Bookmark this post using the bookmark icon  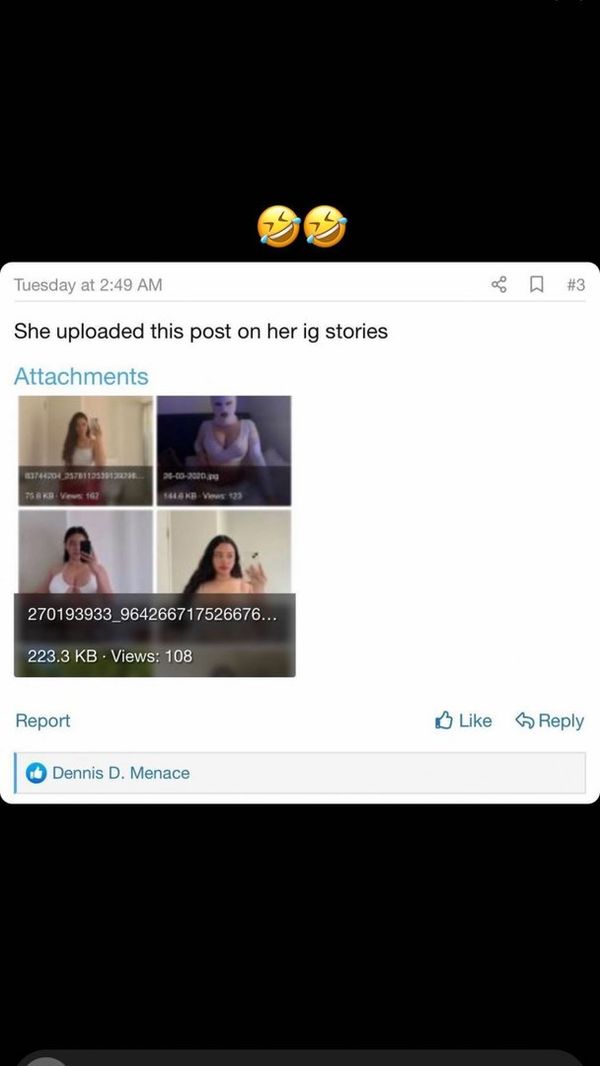(537, 284)
